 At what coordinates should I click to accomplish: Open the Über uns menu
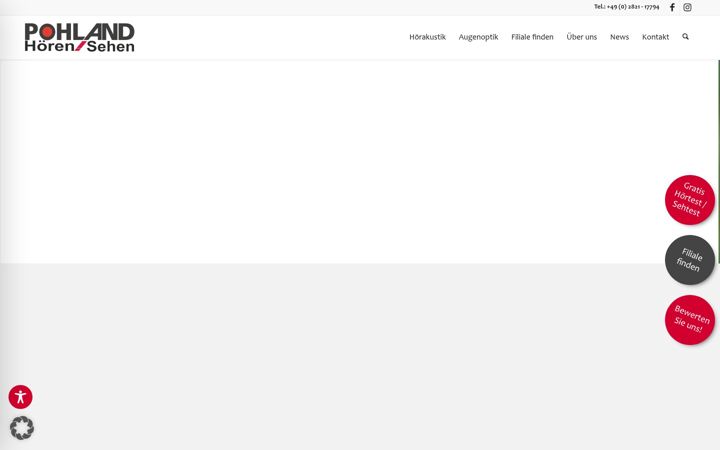(582, 37)
